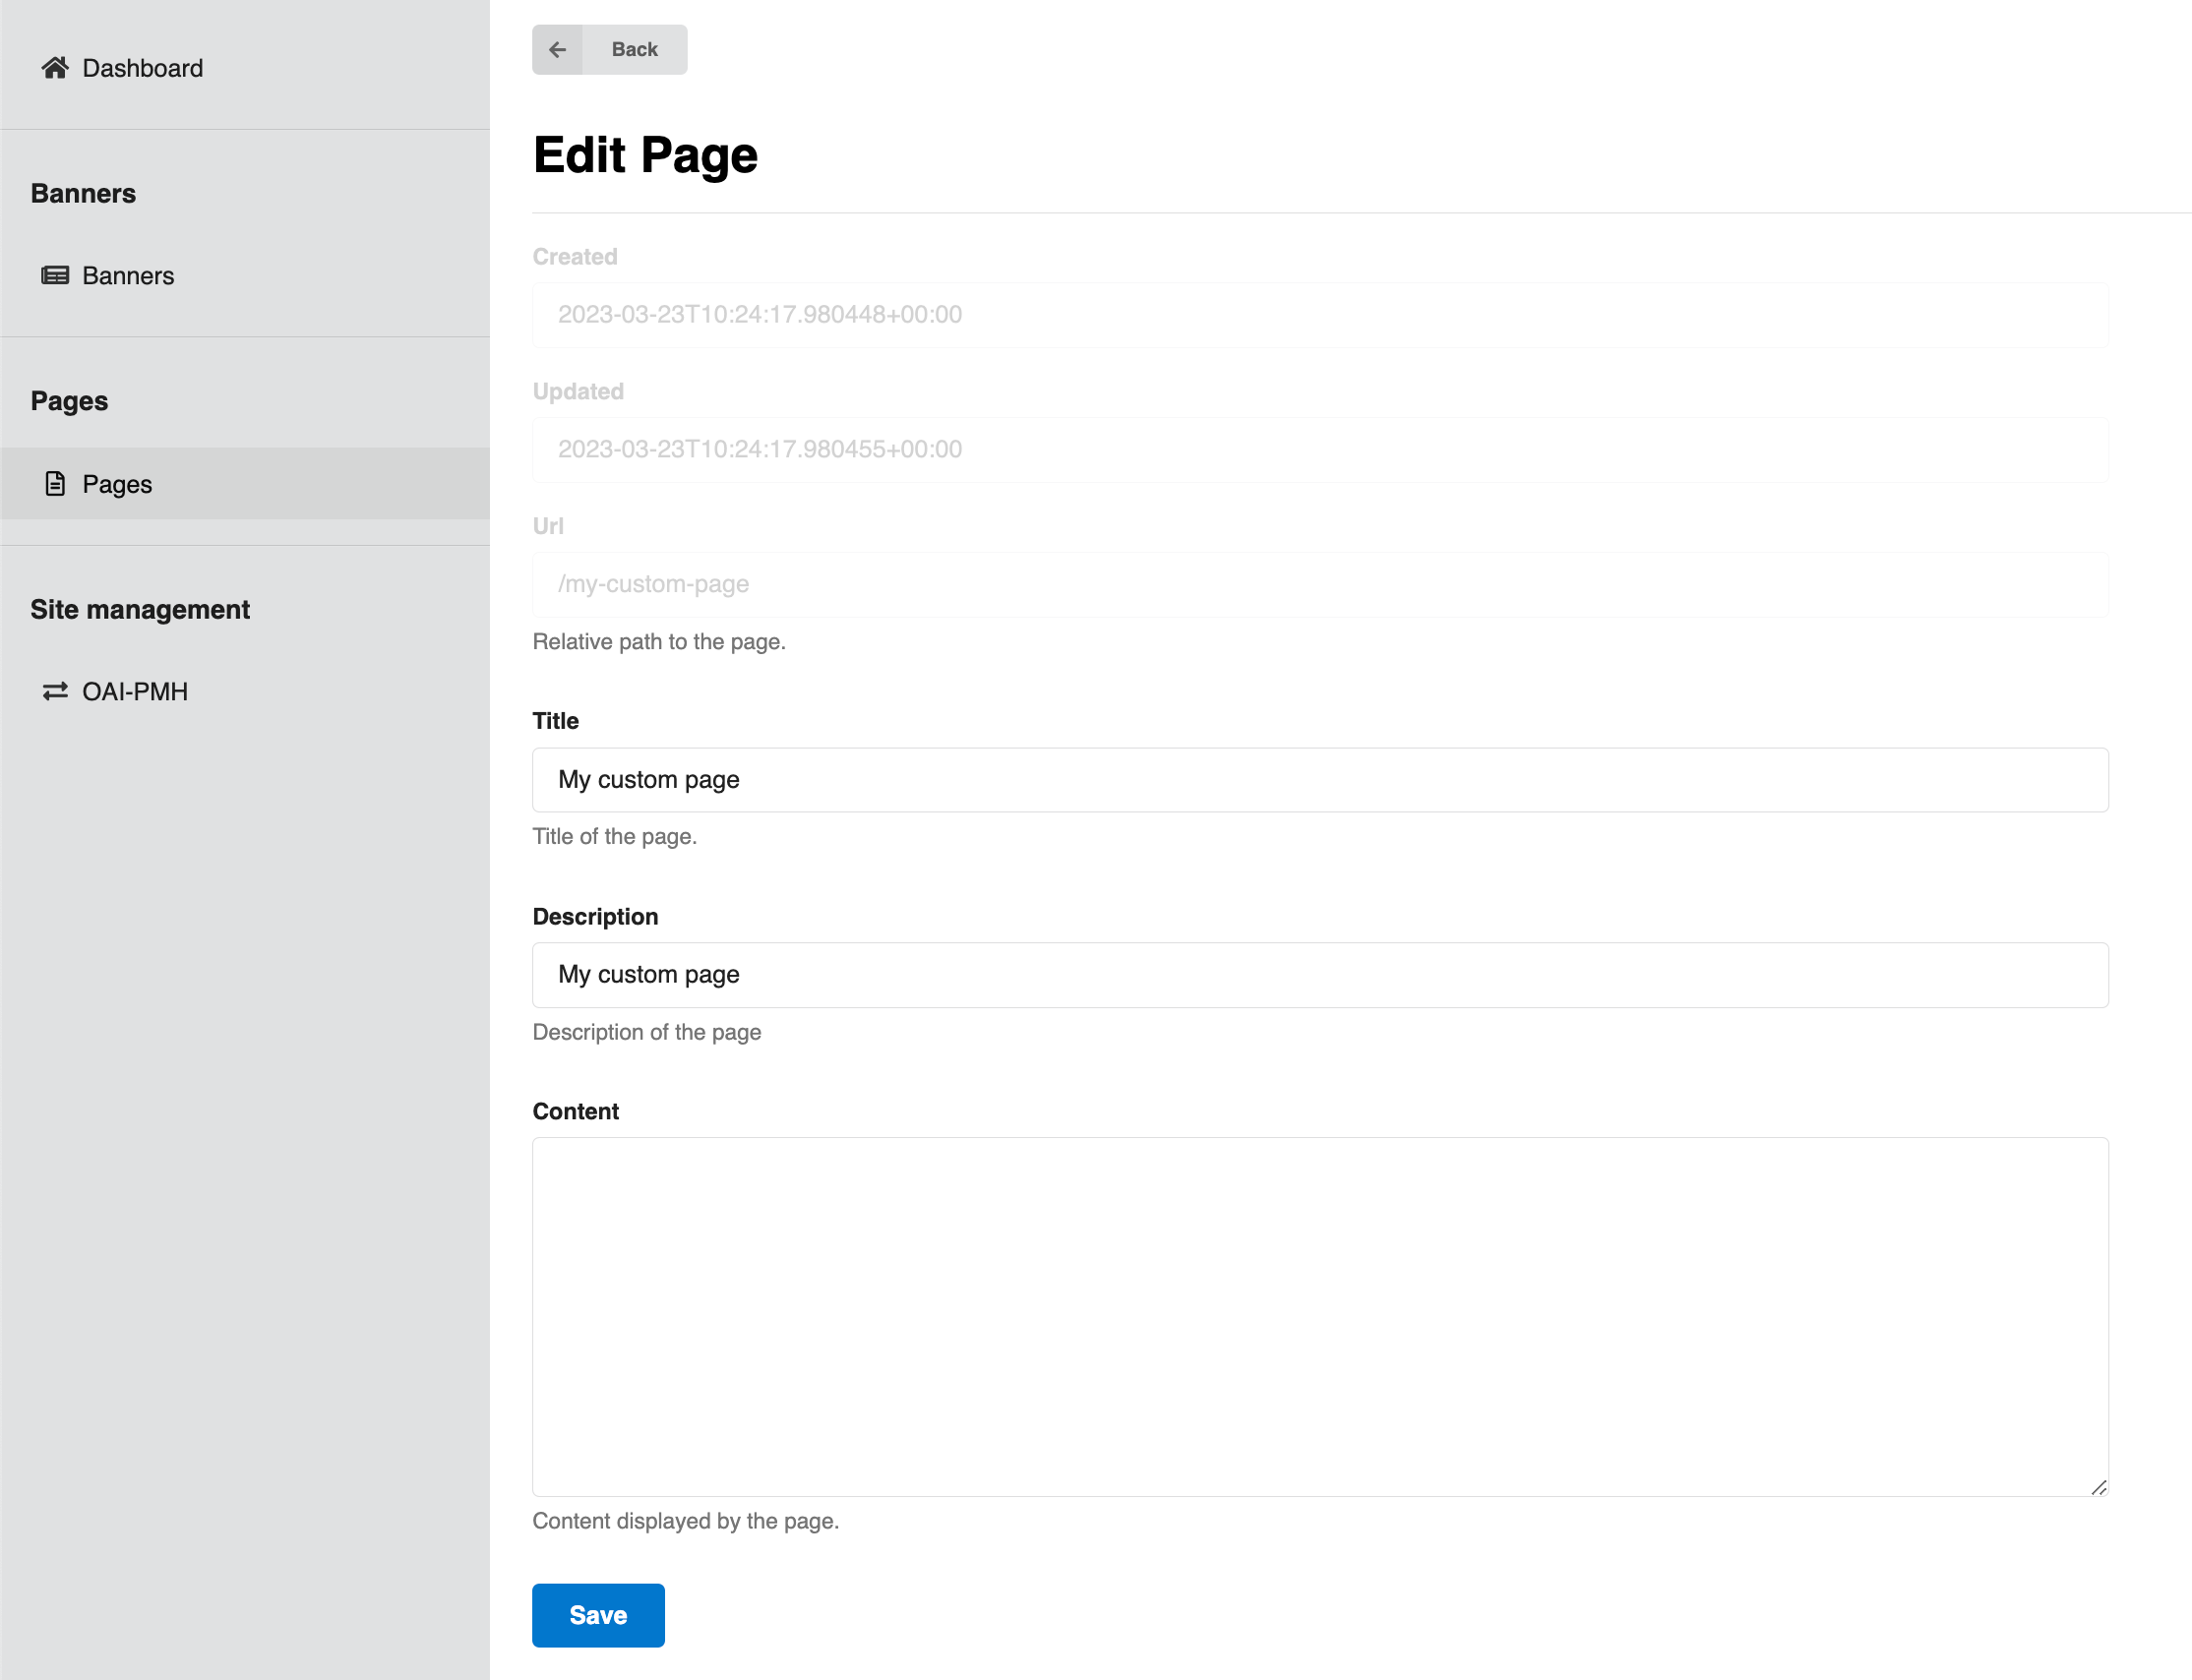Image resolution: width=2192 pixels, height=1680 pixels.
Task: Click the Dashboard home icon
Action: 55,68
